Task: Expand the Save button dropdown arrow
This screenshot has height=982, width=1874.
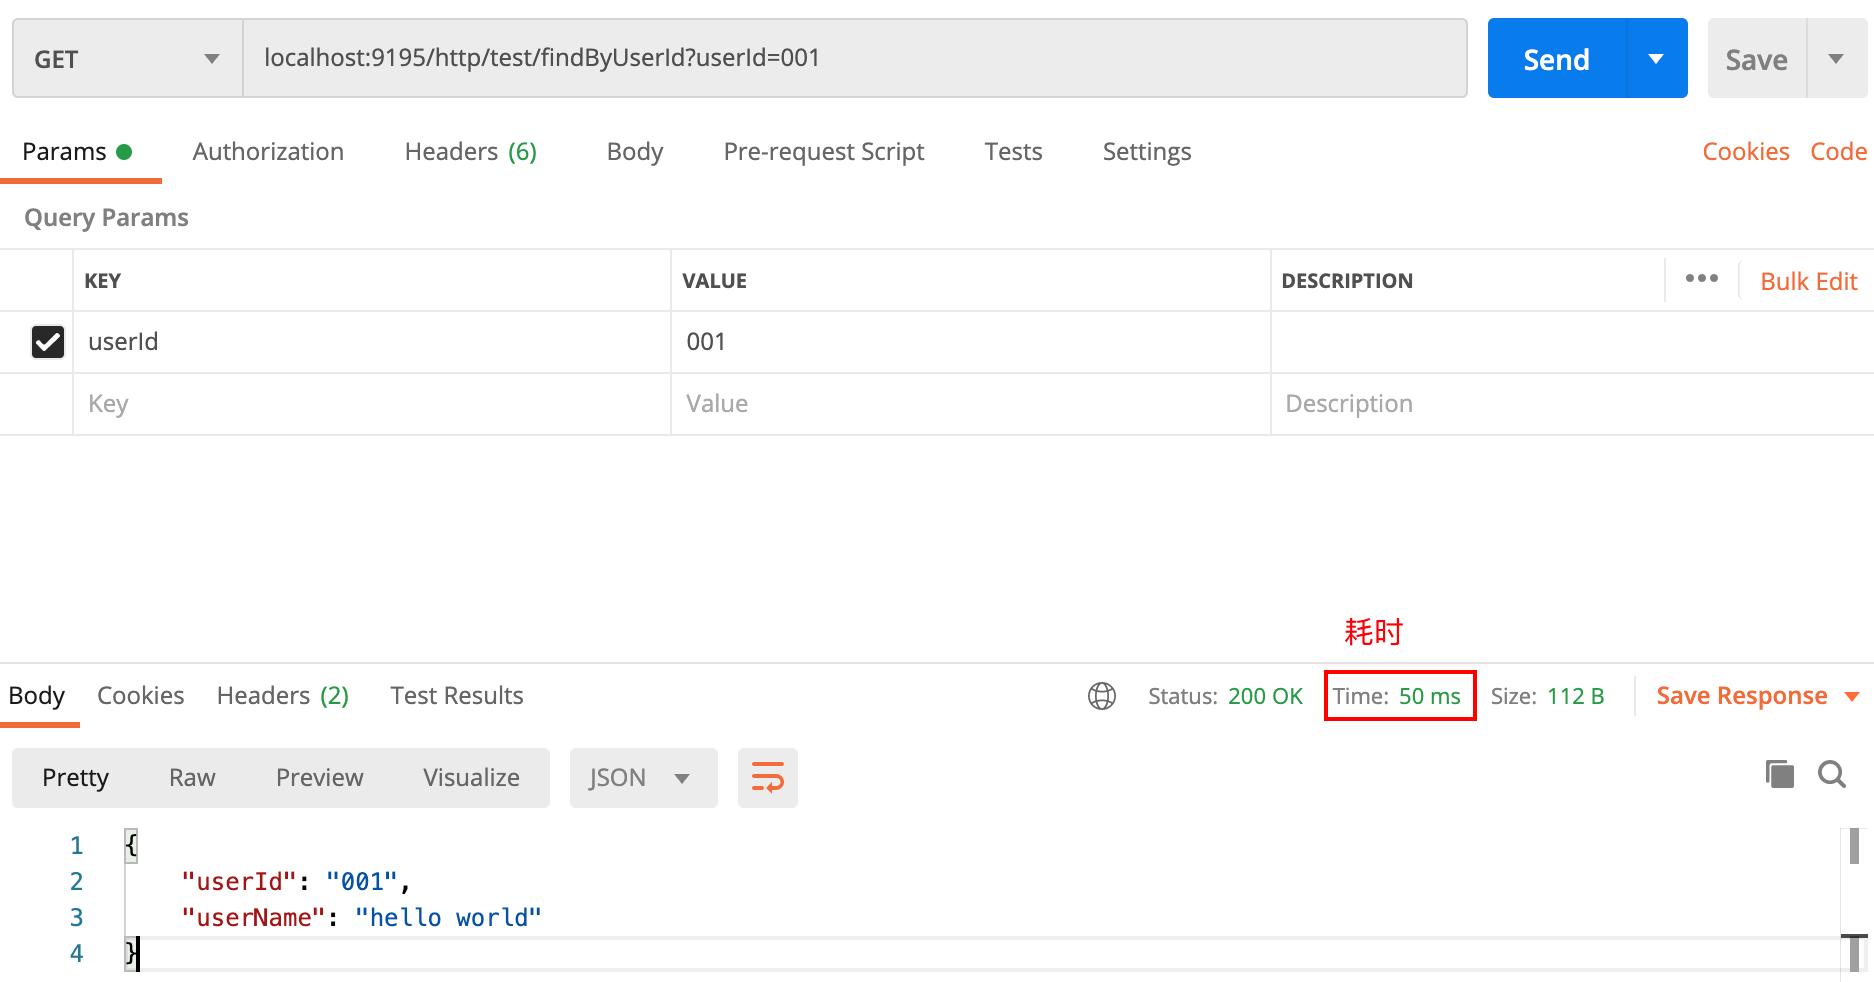Action: coord(1836,59)
